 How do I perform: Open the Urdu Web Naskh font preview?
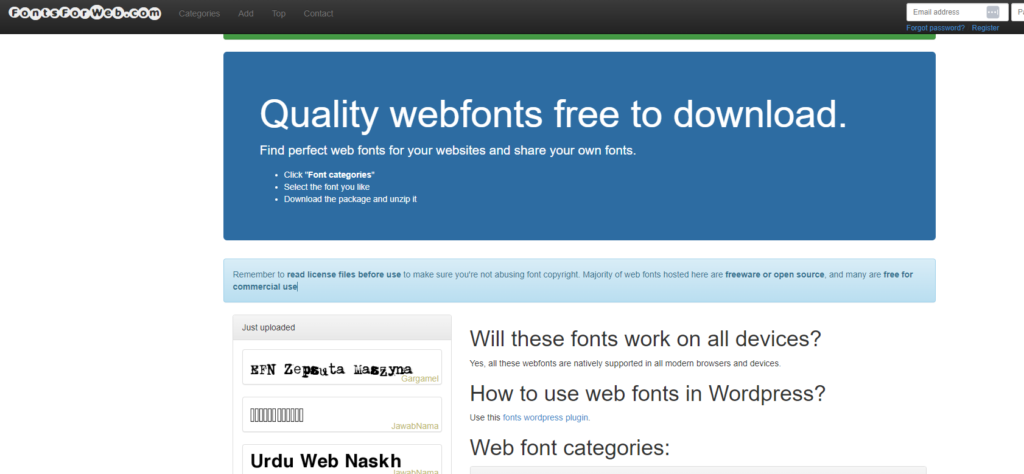tap(342, 459)
